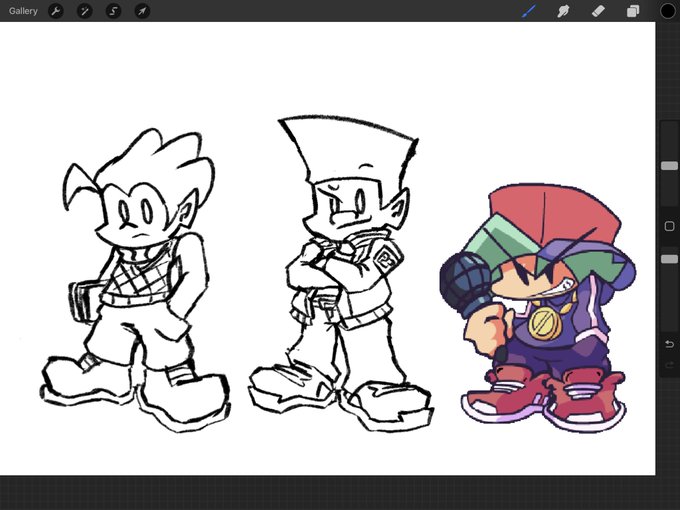Tap the flat-top hair character sketch
Image resolution: width=680 pixels, height=510 pixels.
click(x=341, y=273)
